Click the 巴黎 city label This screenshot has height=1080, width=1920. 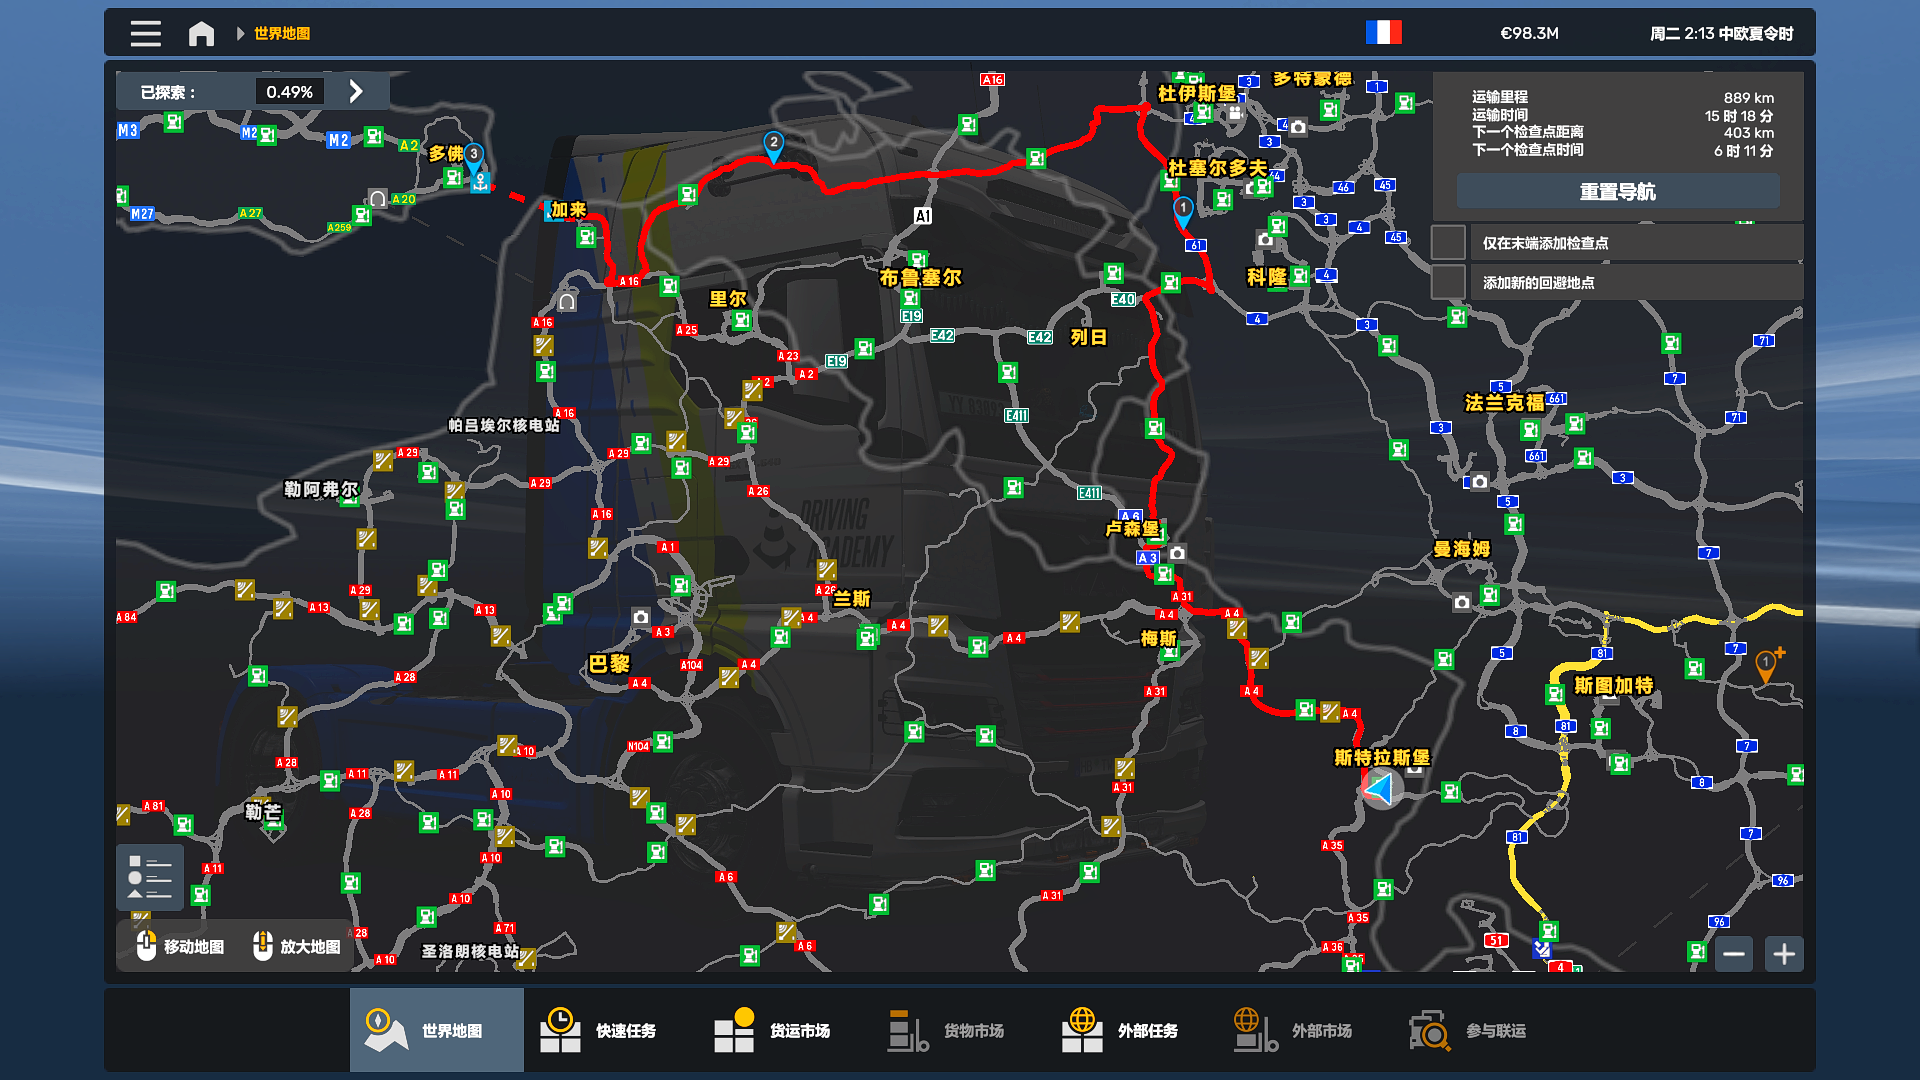point(609,664)
